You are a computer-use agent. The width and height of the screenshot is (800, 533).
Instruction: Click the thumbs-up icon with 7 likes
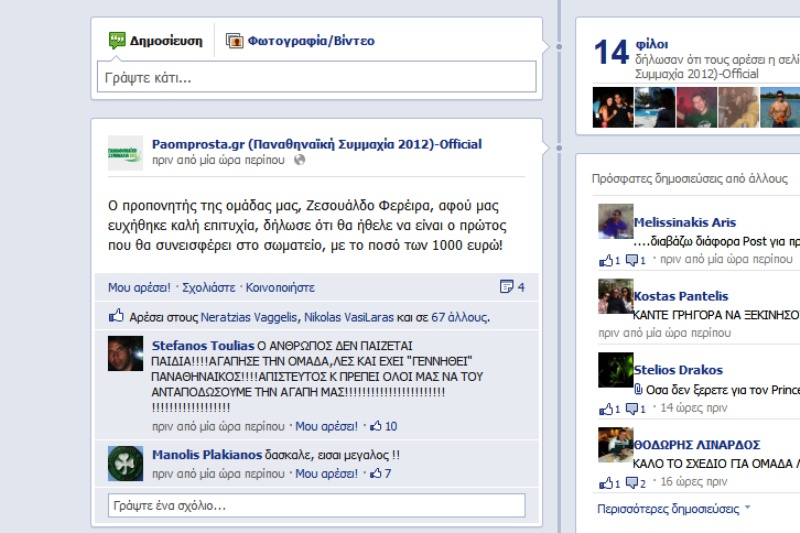click(376, 473)
